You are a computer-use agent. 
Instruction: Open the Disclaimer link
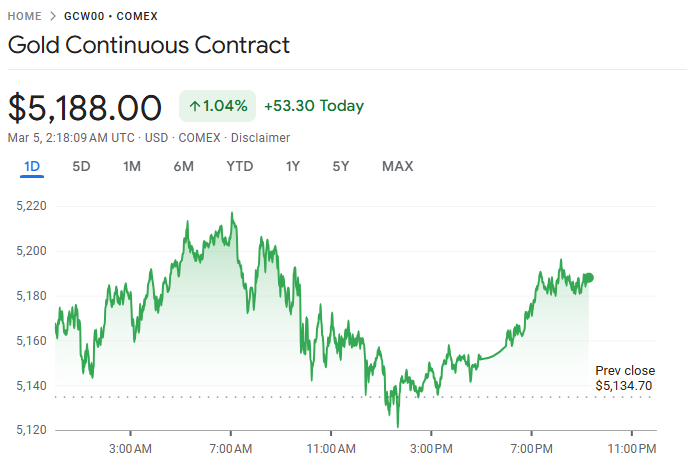coord(263,138)
